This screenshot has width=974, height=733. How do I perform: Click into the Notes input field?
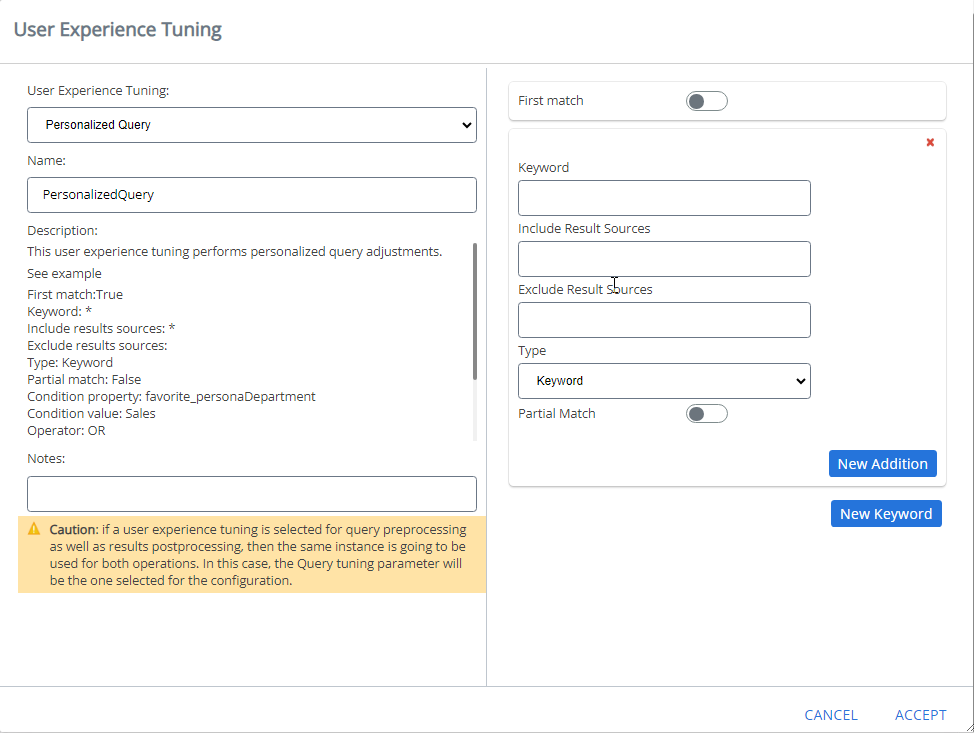click(252, 494)
